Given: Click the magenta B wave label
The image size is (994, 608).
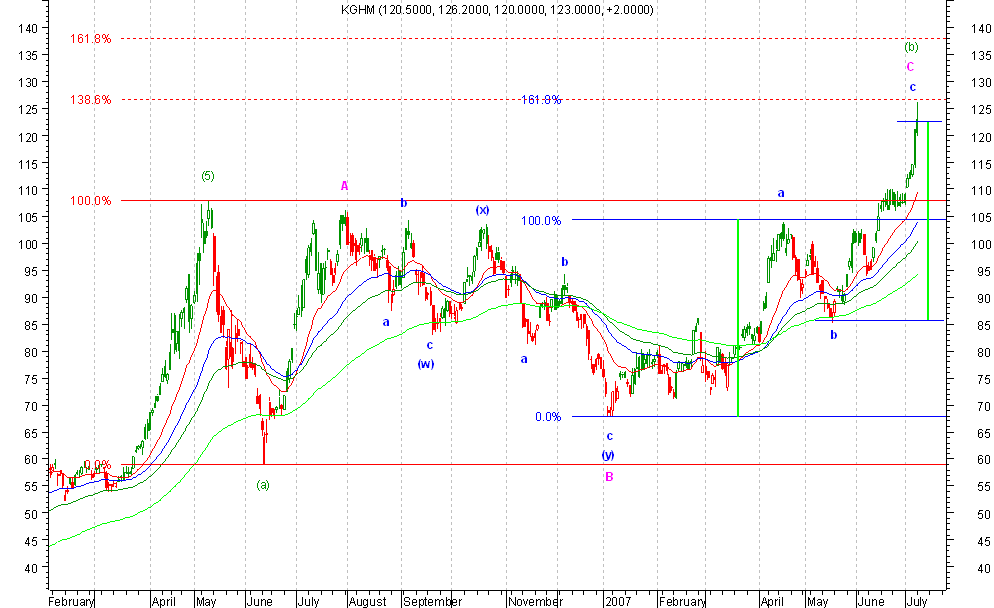Looking at the screenshot, I should pos(608,477).
